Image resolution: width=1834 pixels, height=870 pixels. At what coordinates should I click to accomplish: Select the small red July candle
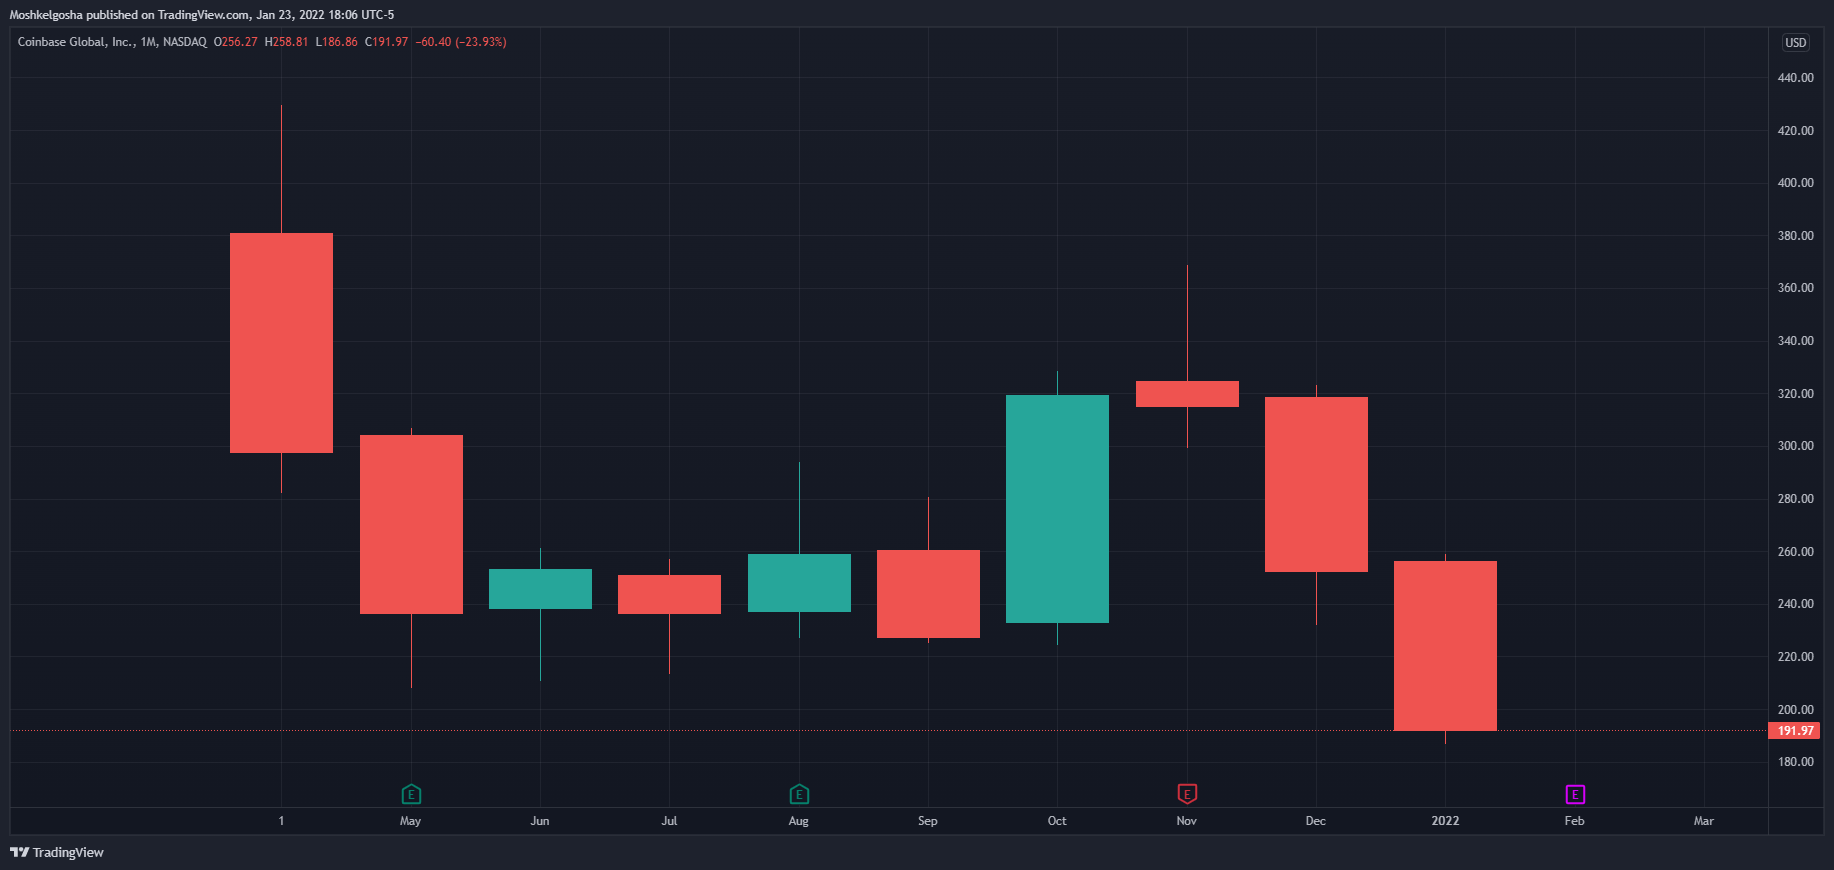pos(669,594)
